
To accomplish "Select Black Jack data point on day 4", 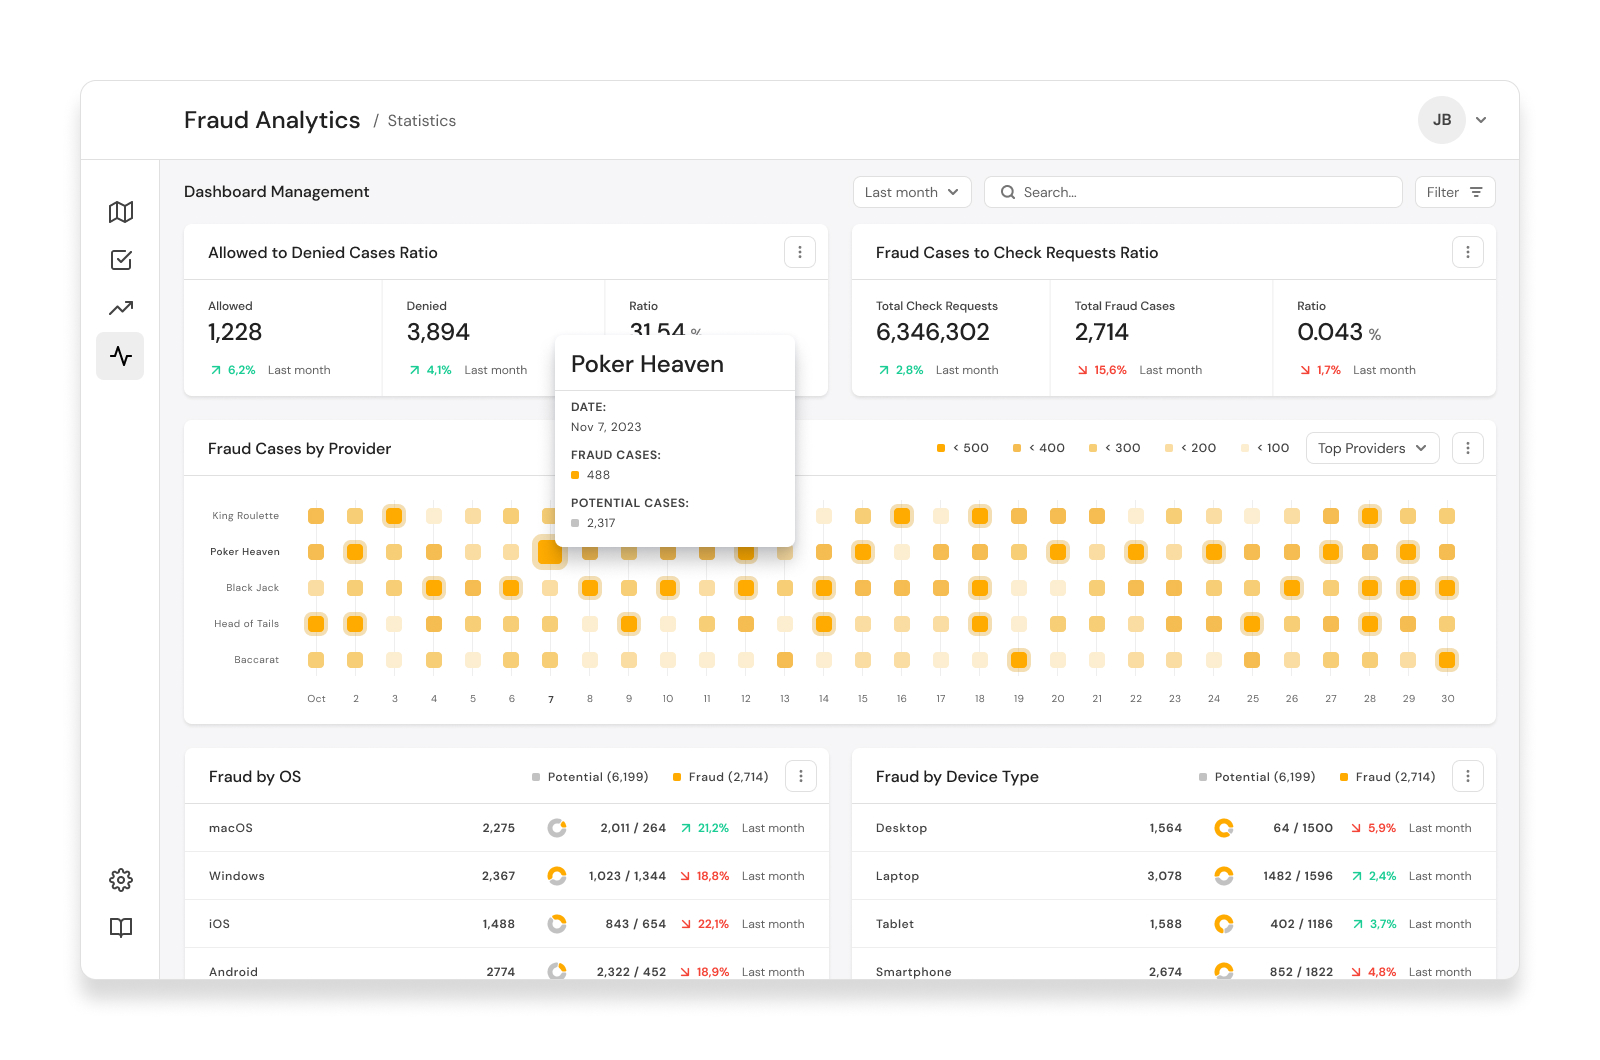I will [434, 588].
